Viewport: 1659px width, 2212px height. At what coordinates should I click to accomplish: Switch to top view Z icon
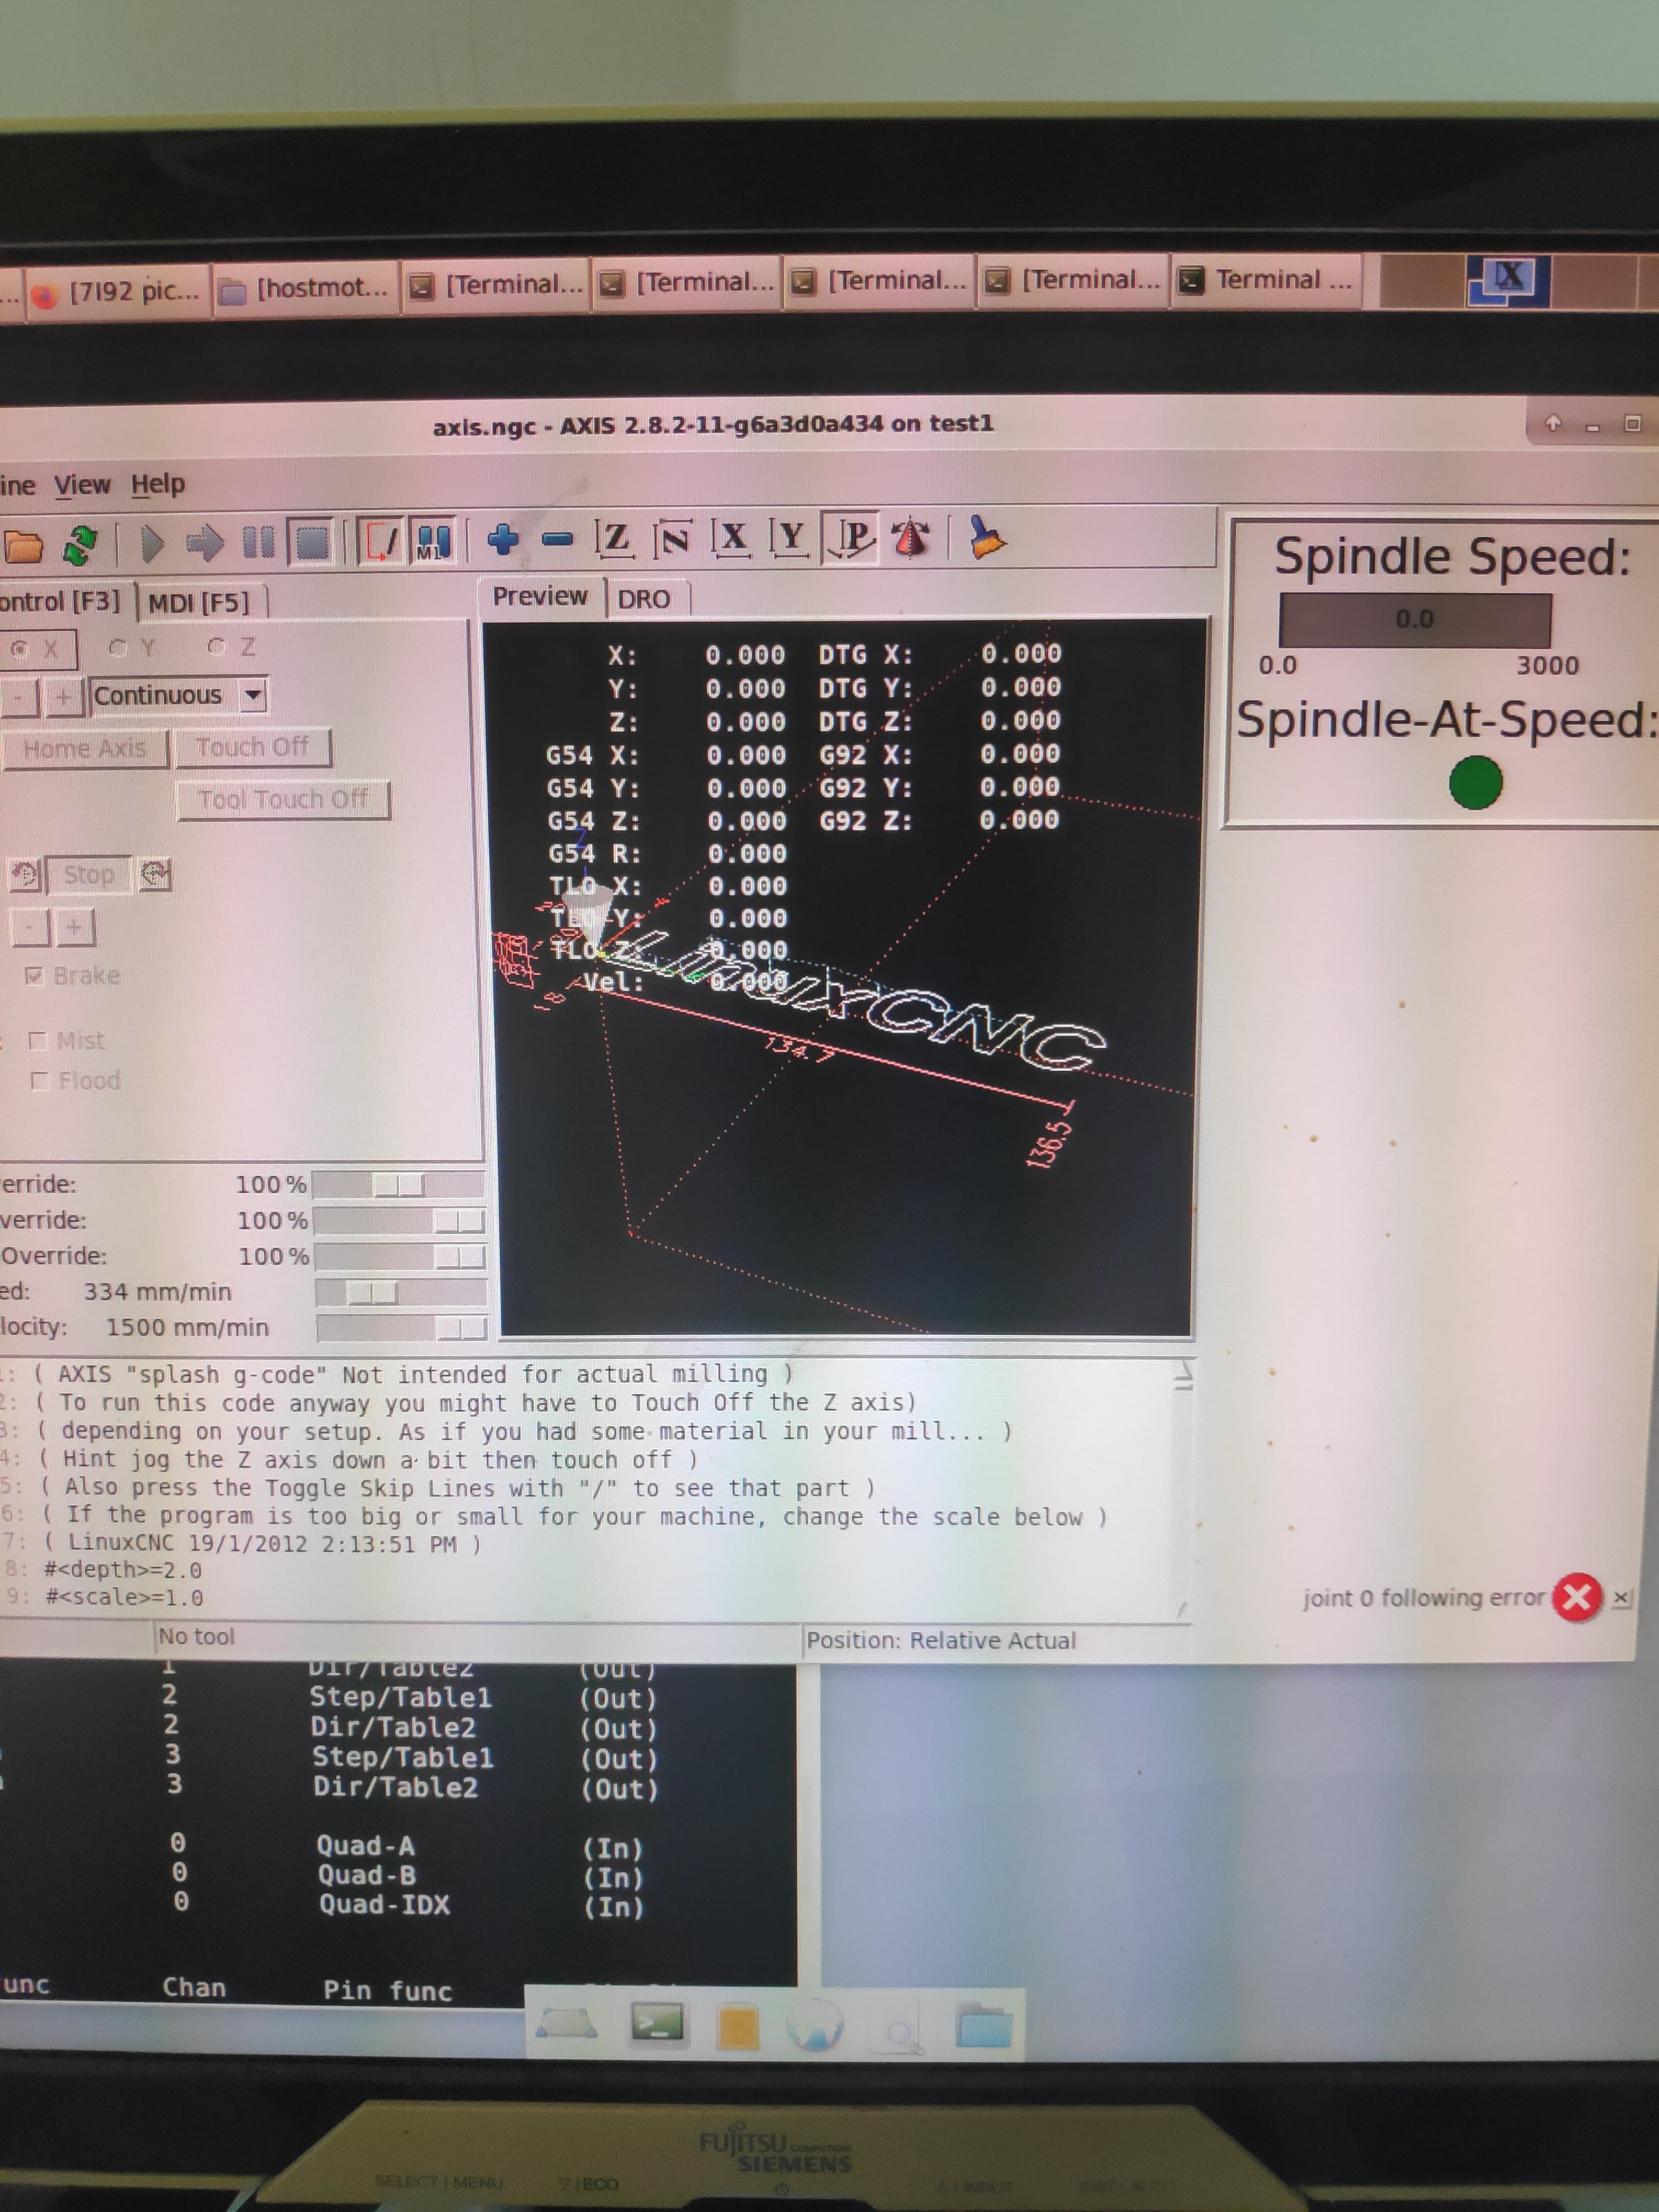[614, 539]
